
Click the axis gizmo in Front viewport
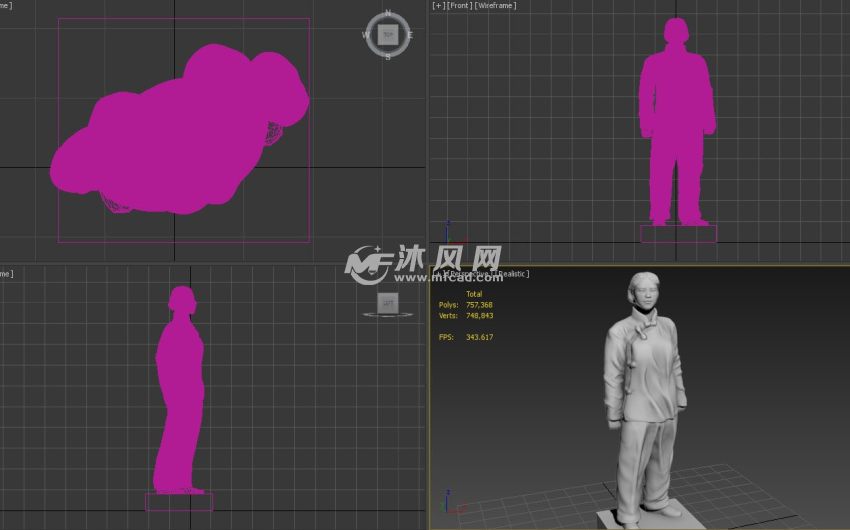(x=447, y=233)
